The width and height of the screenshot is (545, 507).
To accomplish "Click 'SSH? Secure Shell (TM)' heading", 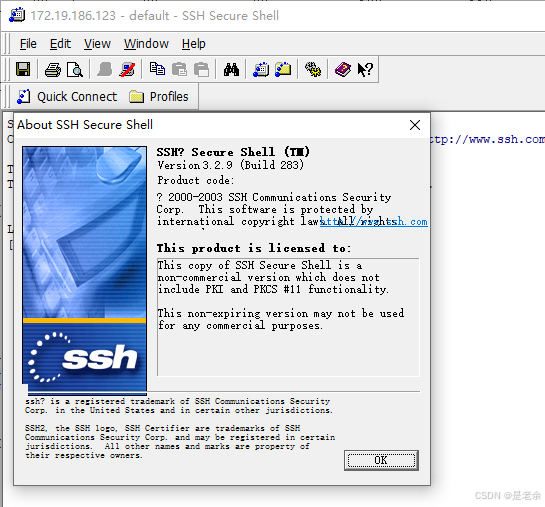I will [x=233, y=152].
